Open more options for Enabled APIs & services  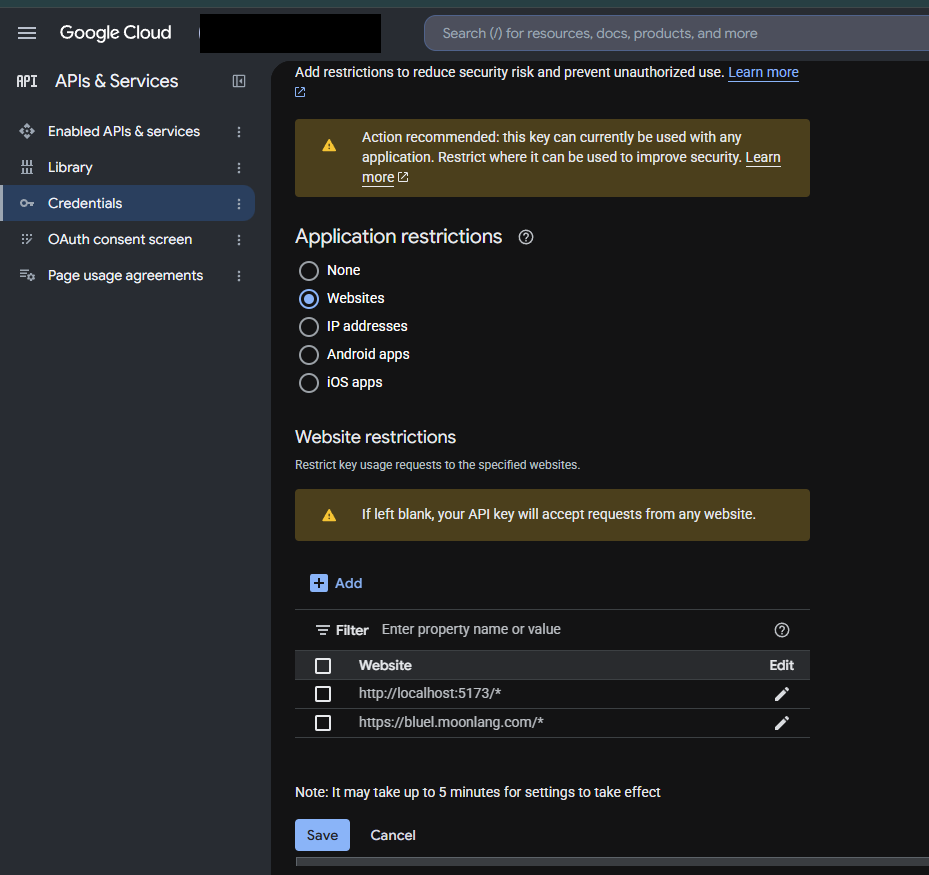tap(239, 132)
